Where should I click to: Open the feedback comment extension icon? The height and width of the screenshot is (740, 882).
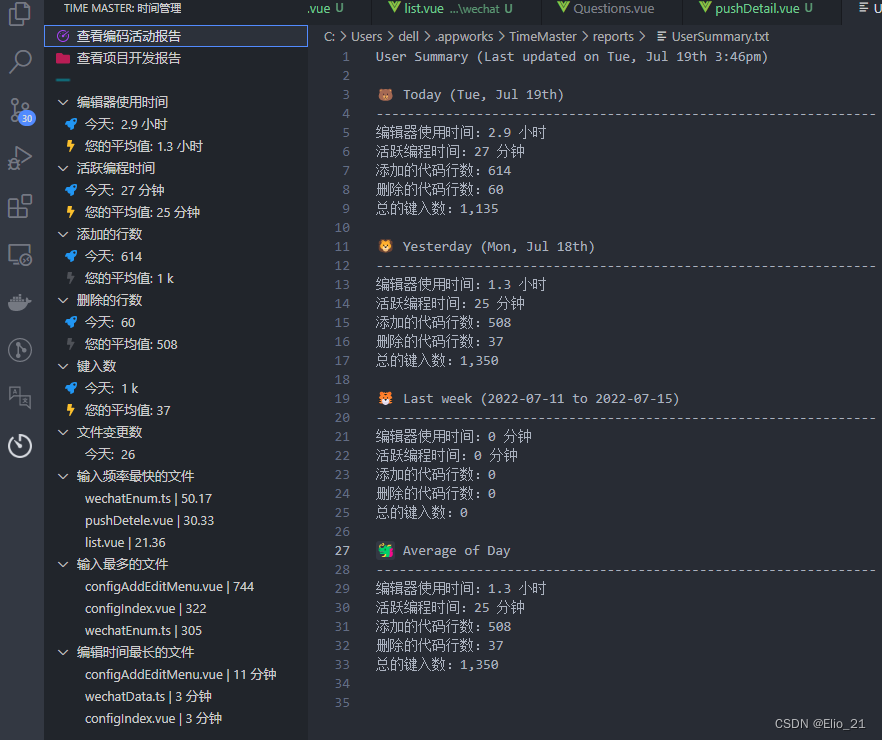pos(20,397)
